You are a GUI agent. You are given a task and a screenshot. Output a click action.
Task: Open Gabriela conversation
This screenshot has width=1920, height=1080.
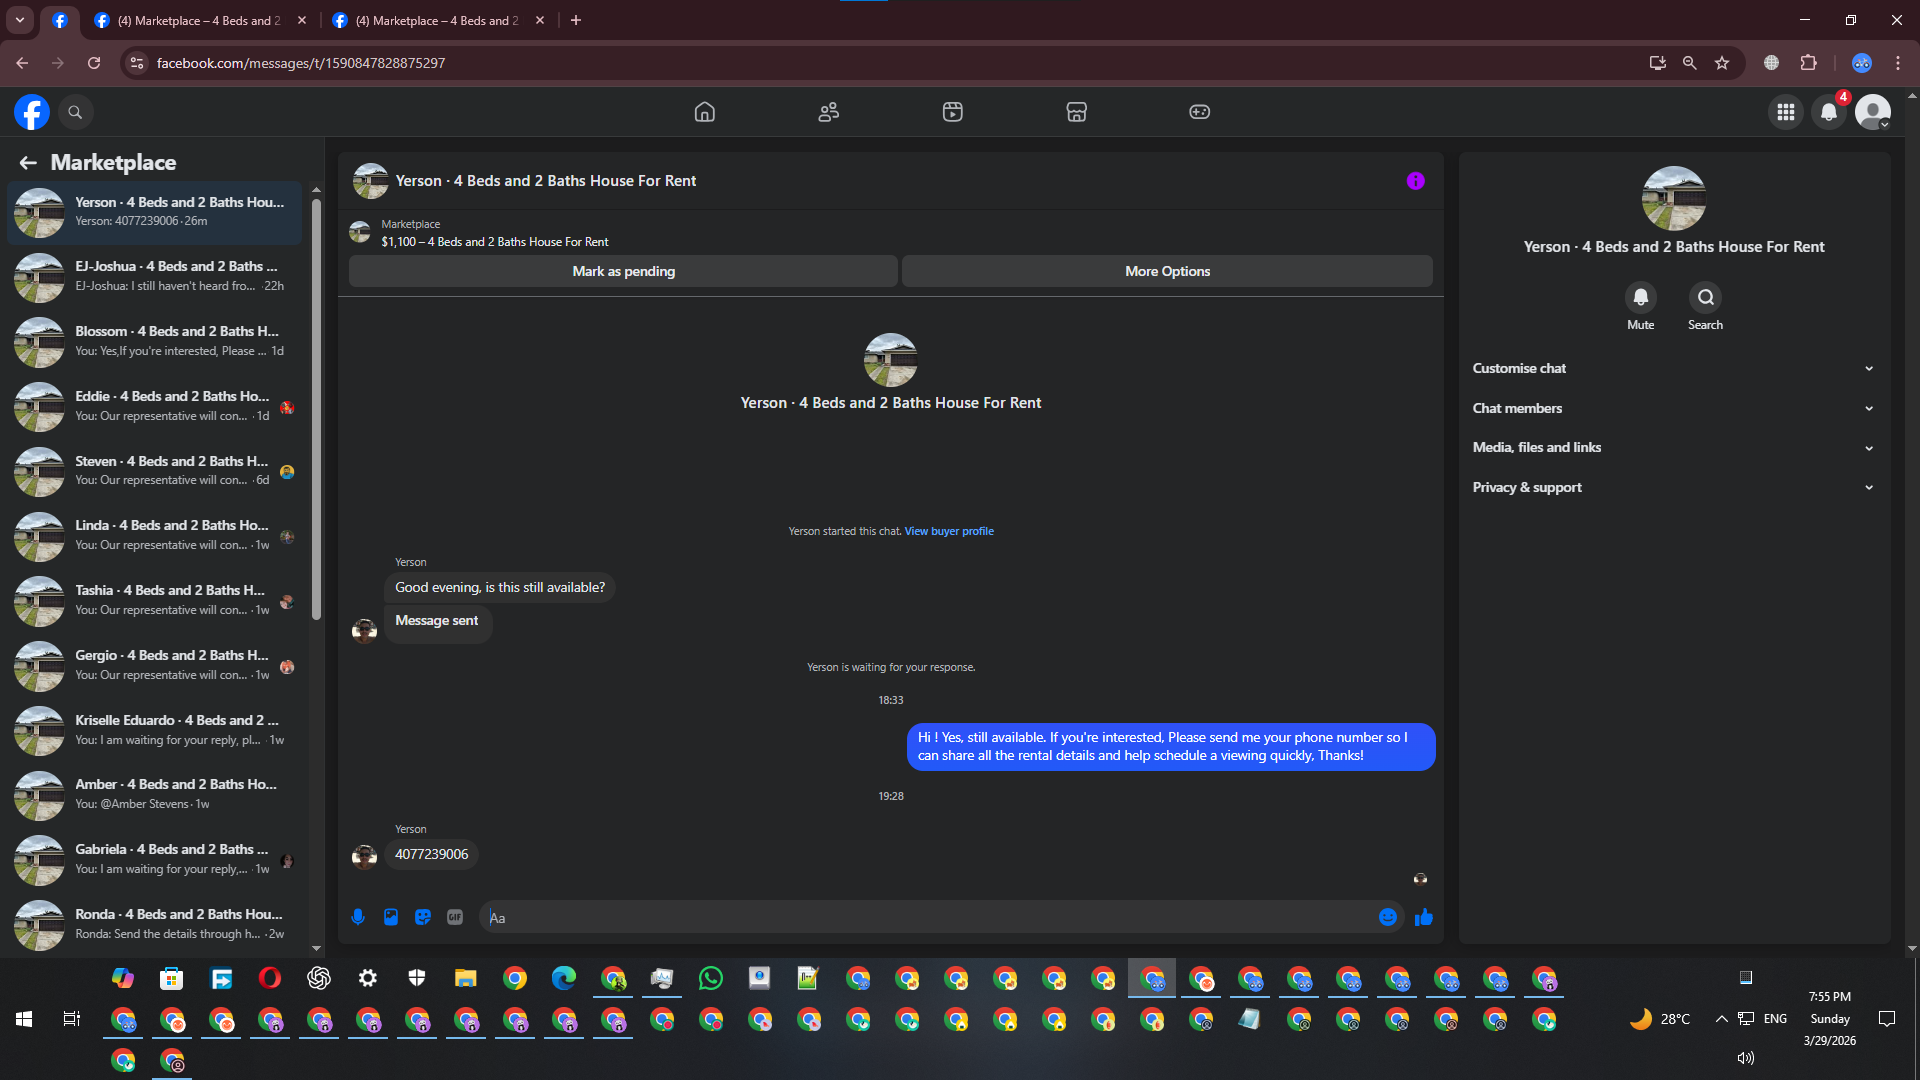point(155,859)
